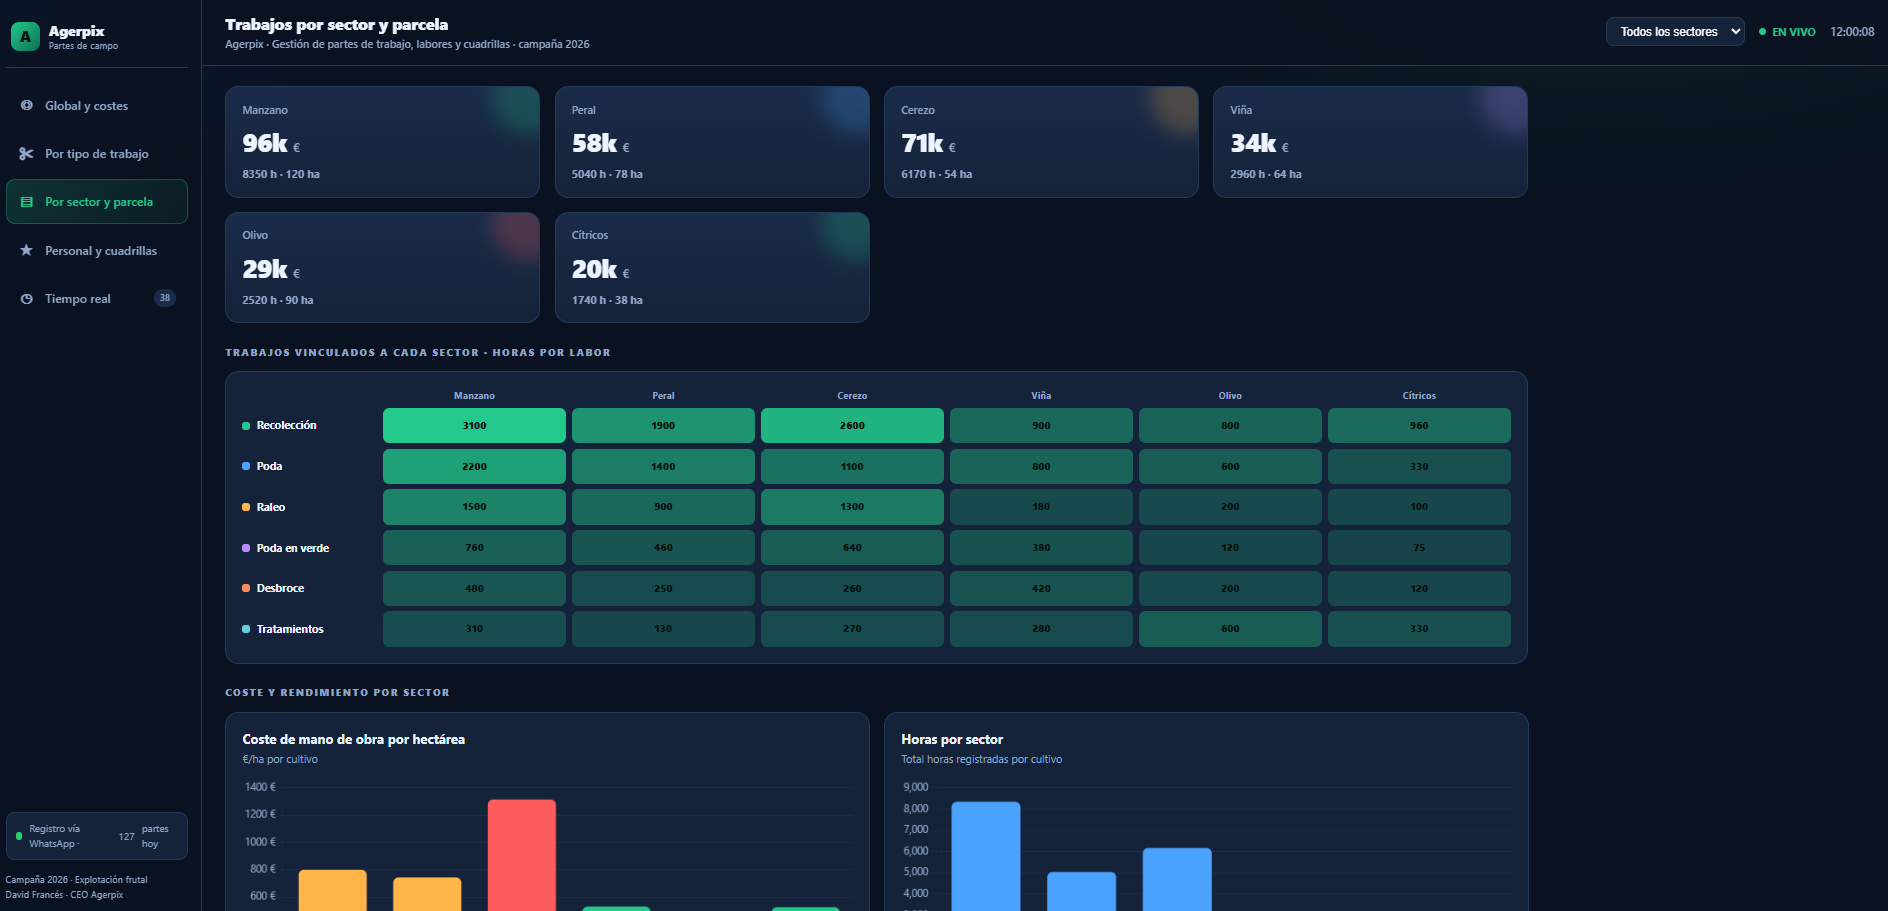Click the Desbroce legend dot

tap(246, 588)
